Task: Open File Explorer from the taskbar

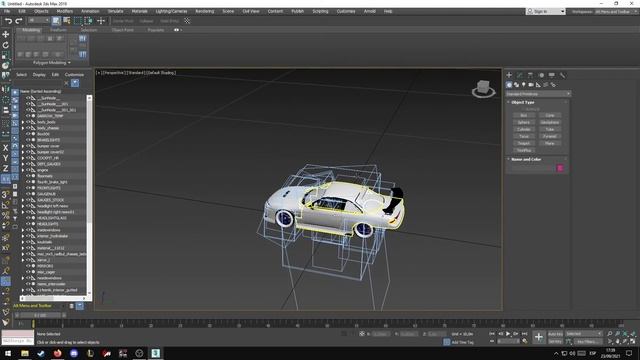Action: pos(25,353)
